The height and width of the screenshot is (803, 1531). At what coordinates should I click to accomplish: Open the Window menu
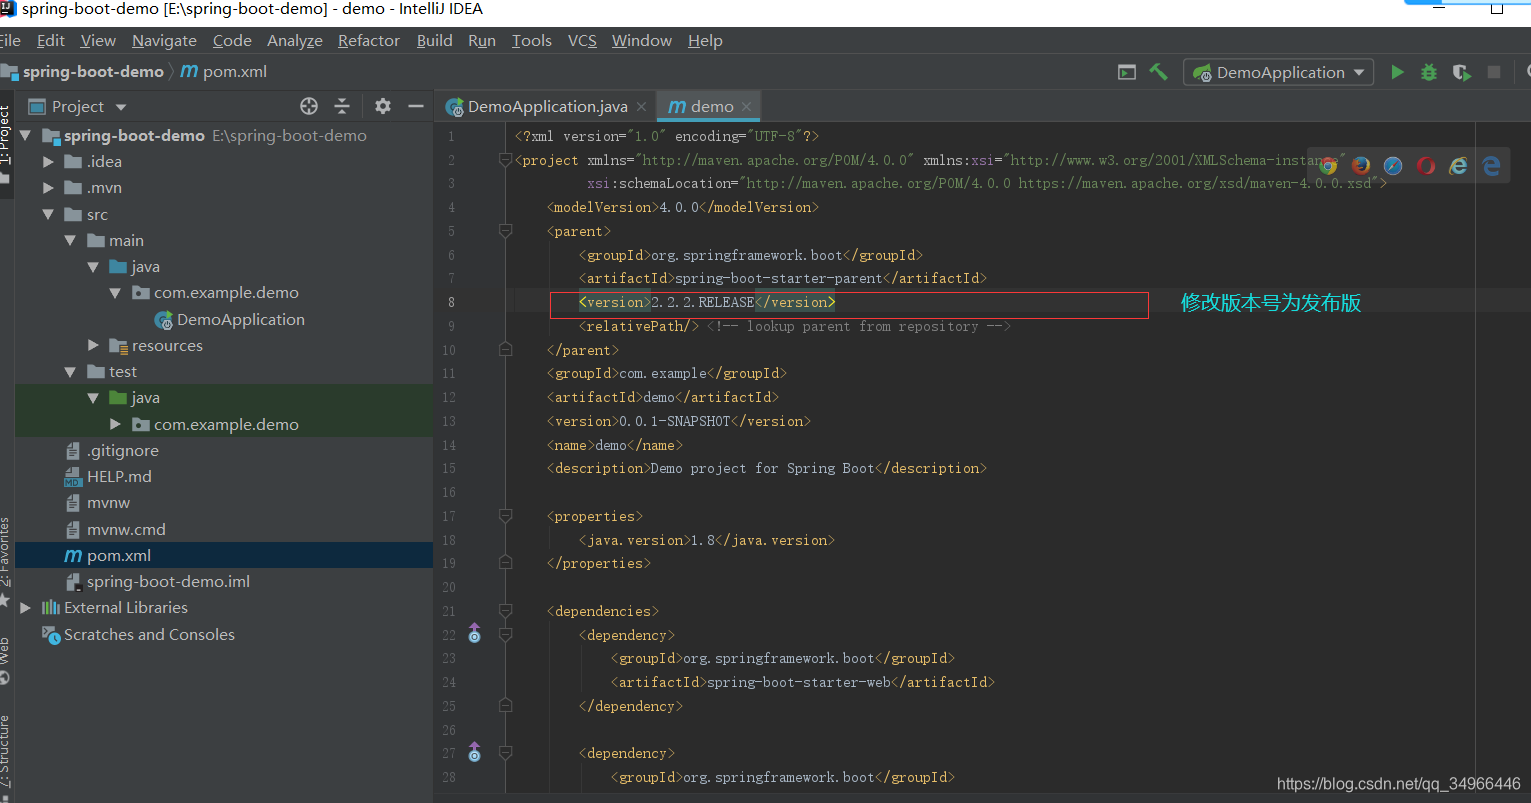[642, 40]
